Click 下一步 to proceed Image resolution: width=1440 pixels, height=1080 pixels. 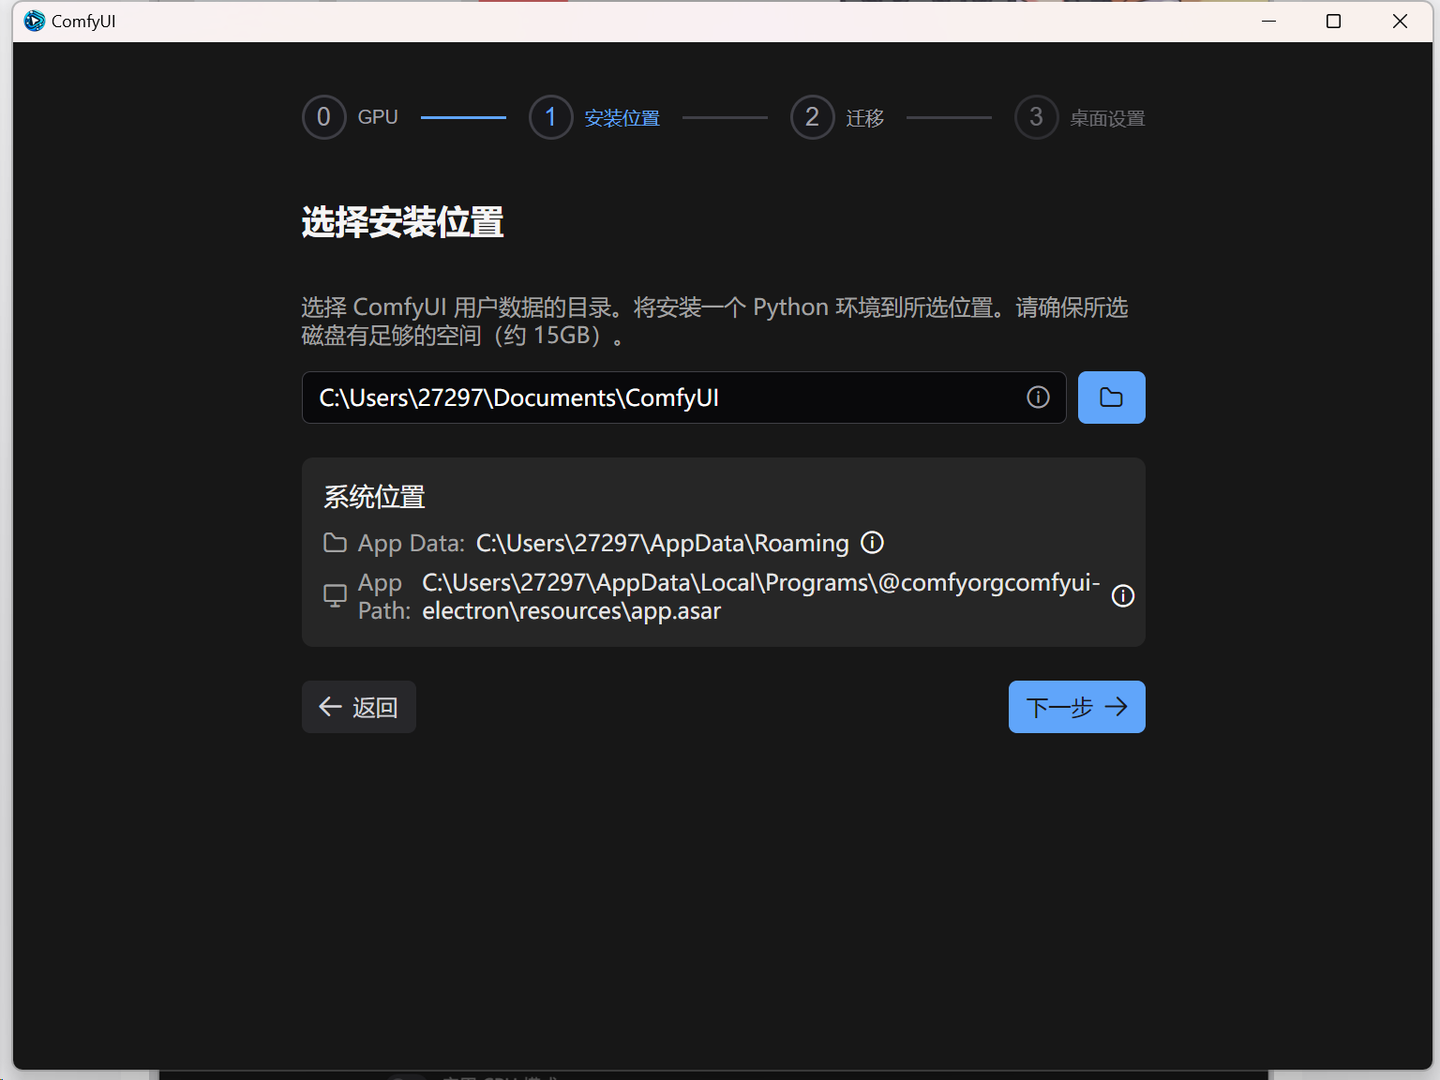click(1077, 707)
